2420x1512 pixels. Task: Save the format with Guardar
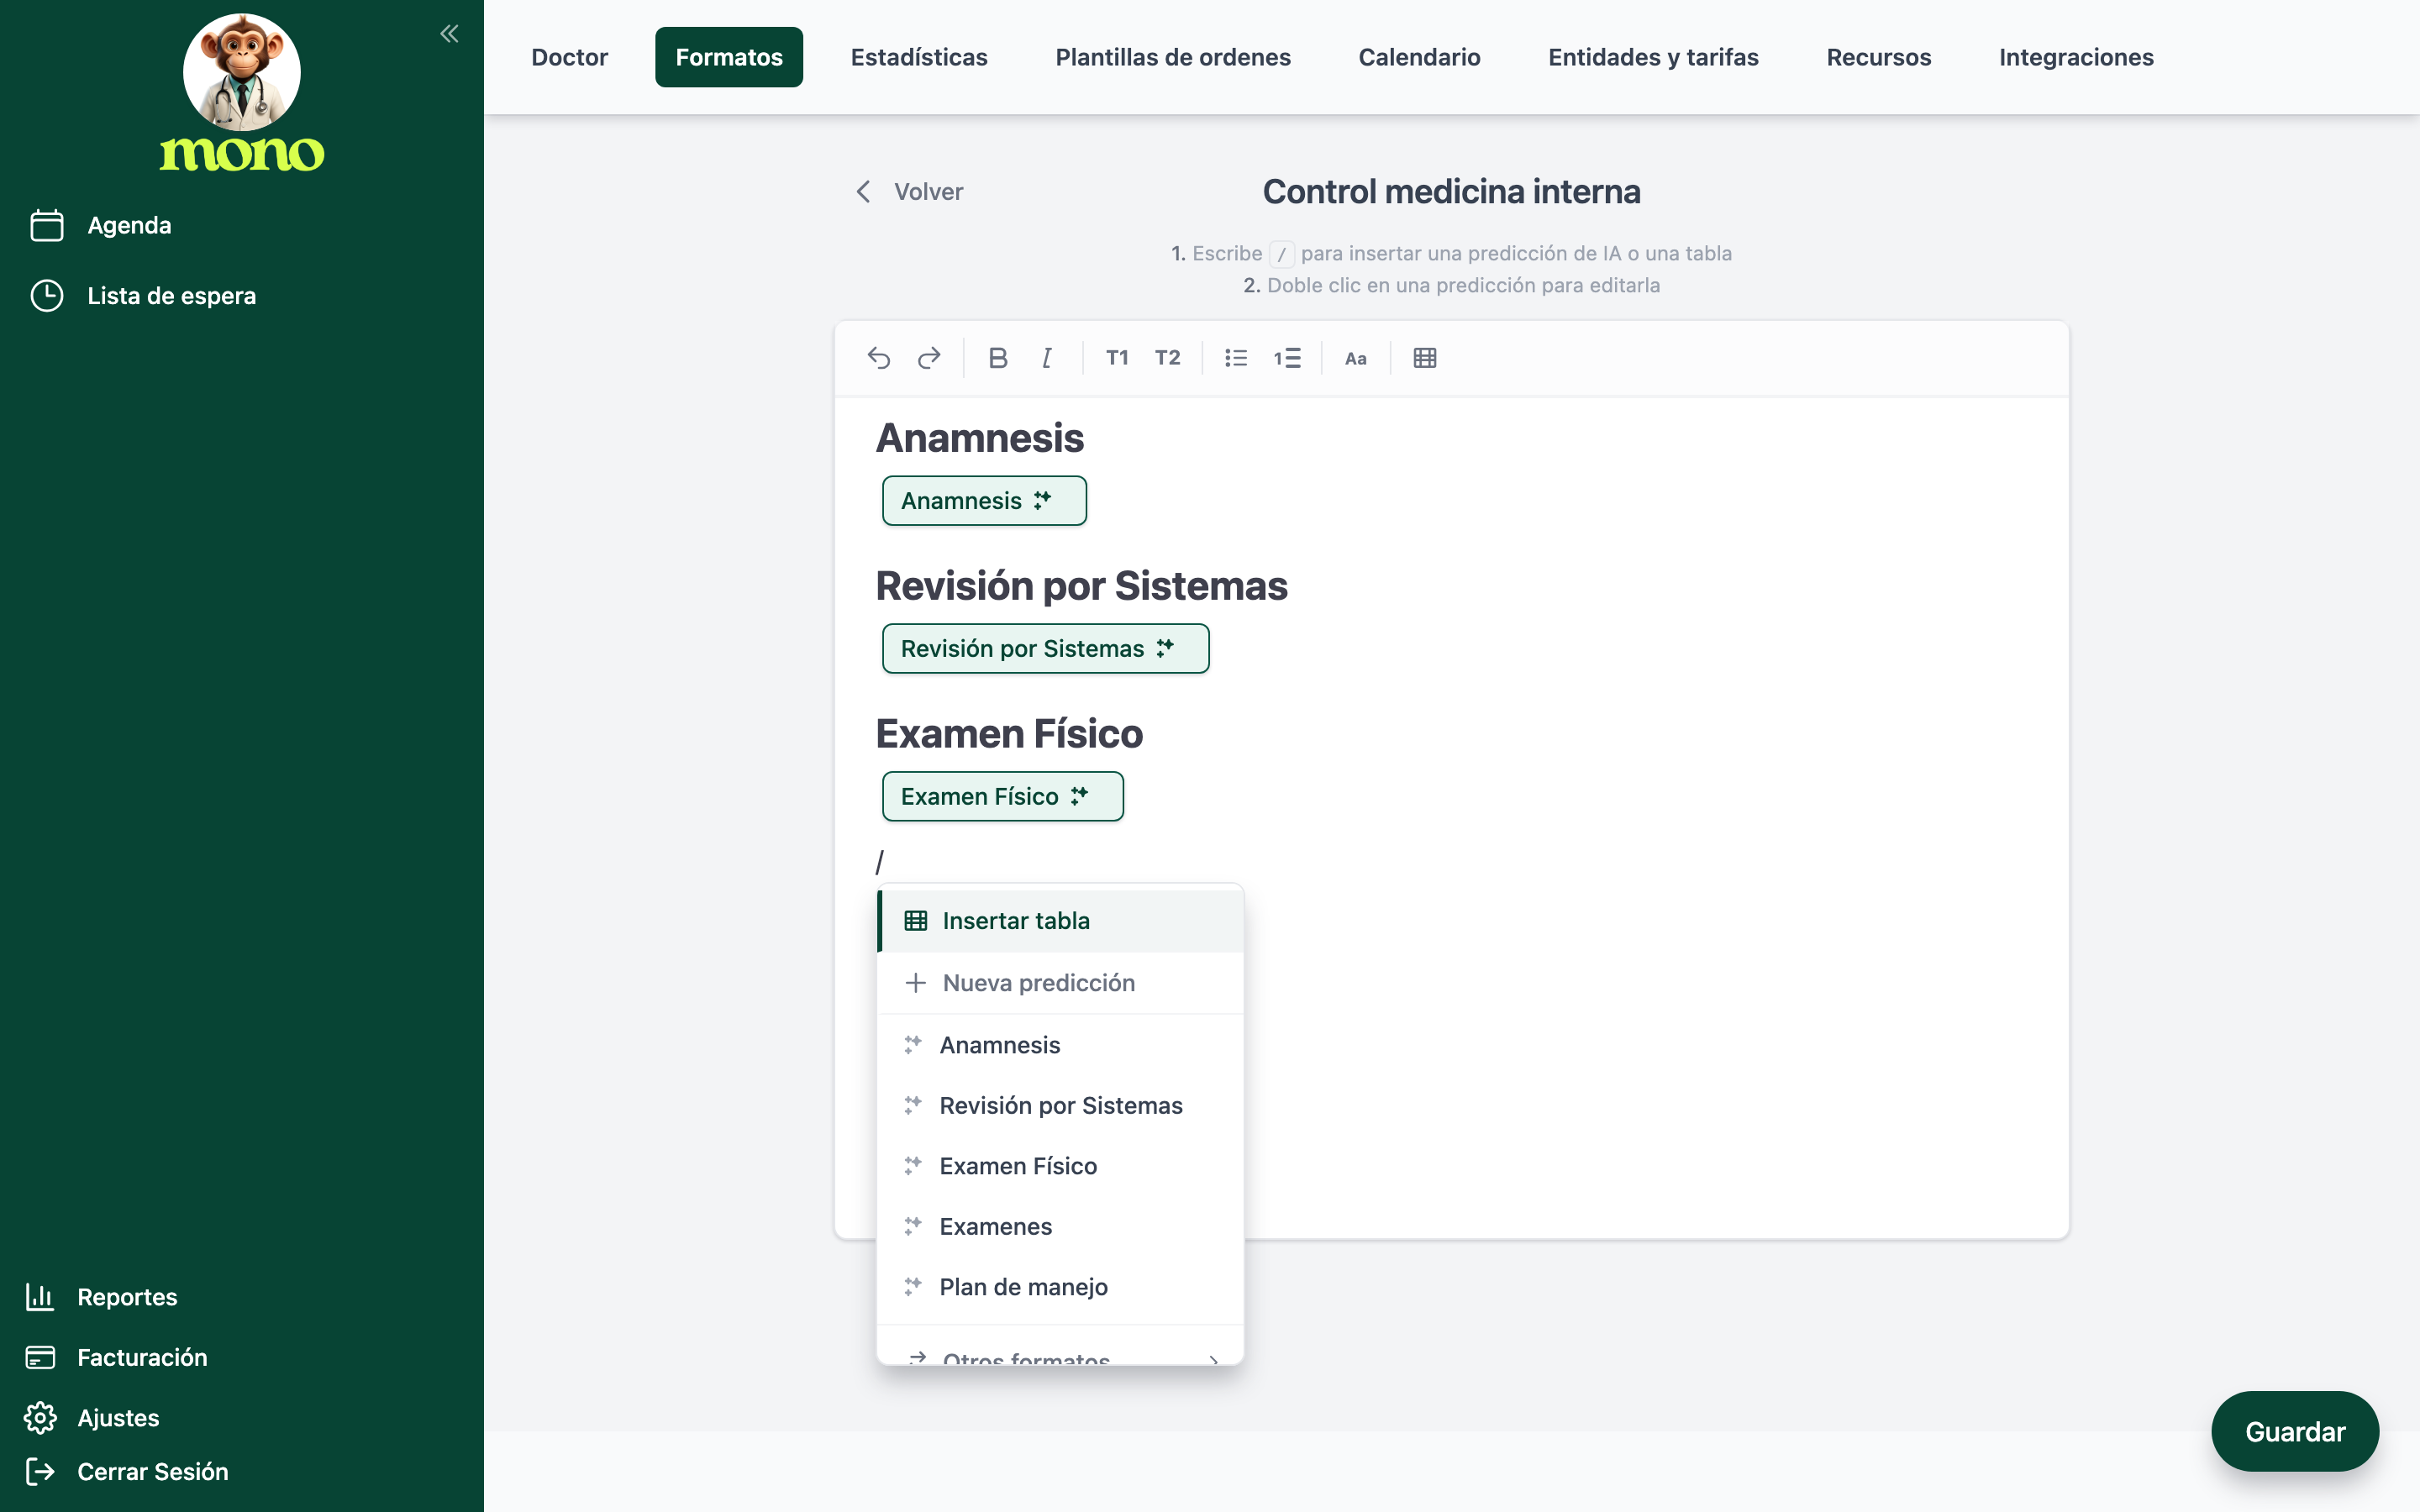point(2295,1431)
